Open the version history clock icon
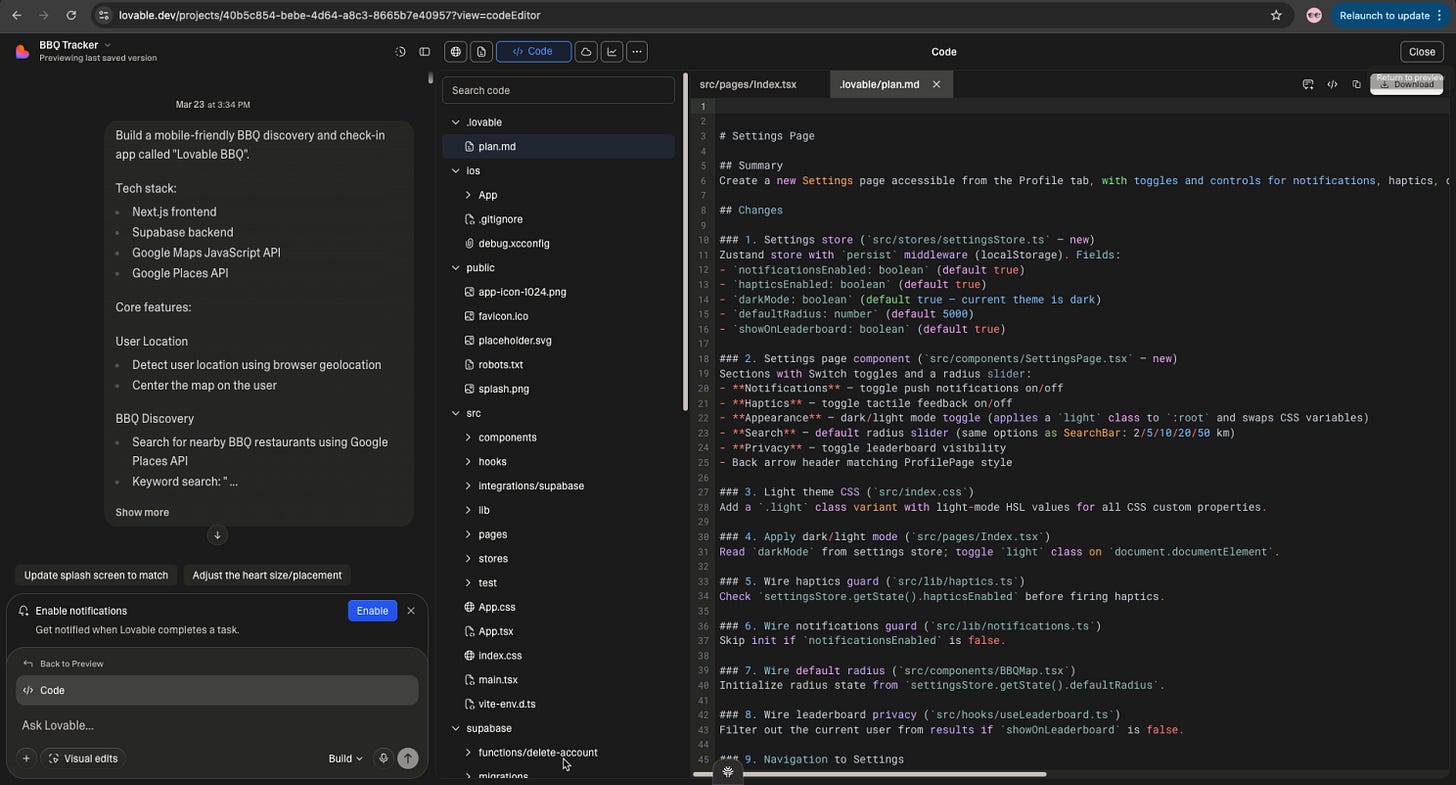Image resolution: width=1456 pixels, height=785 pixels. click(400, 52)
